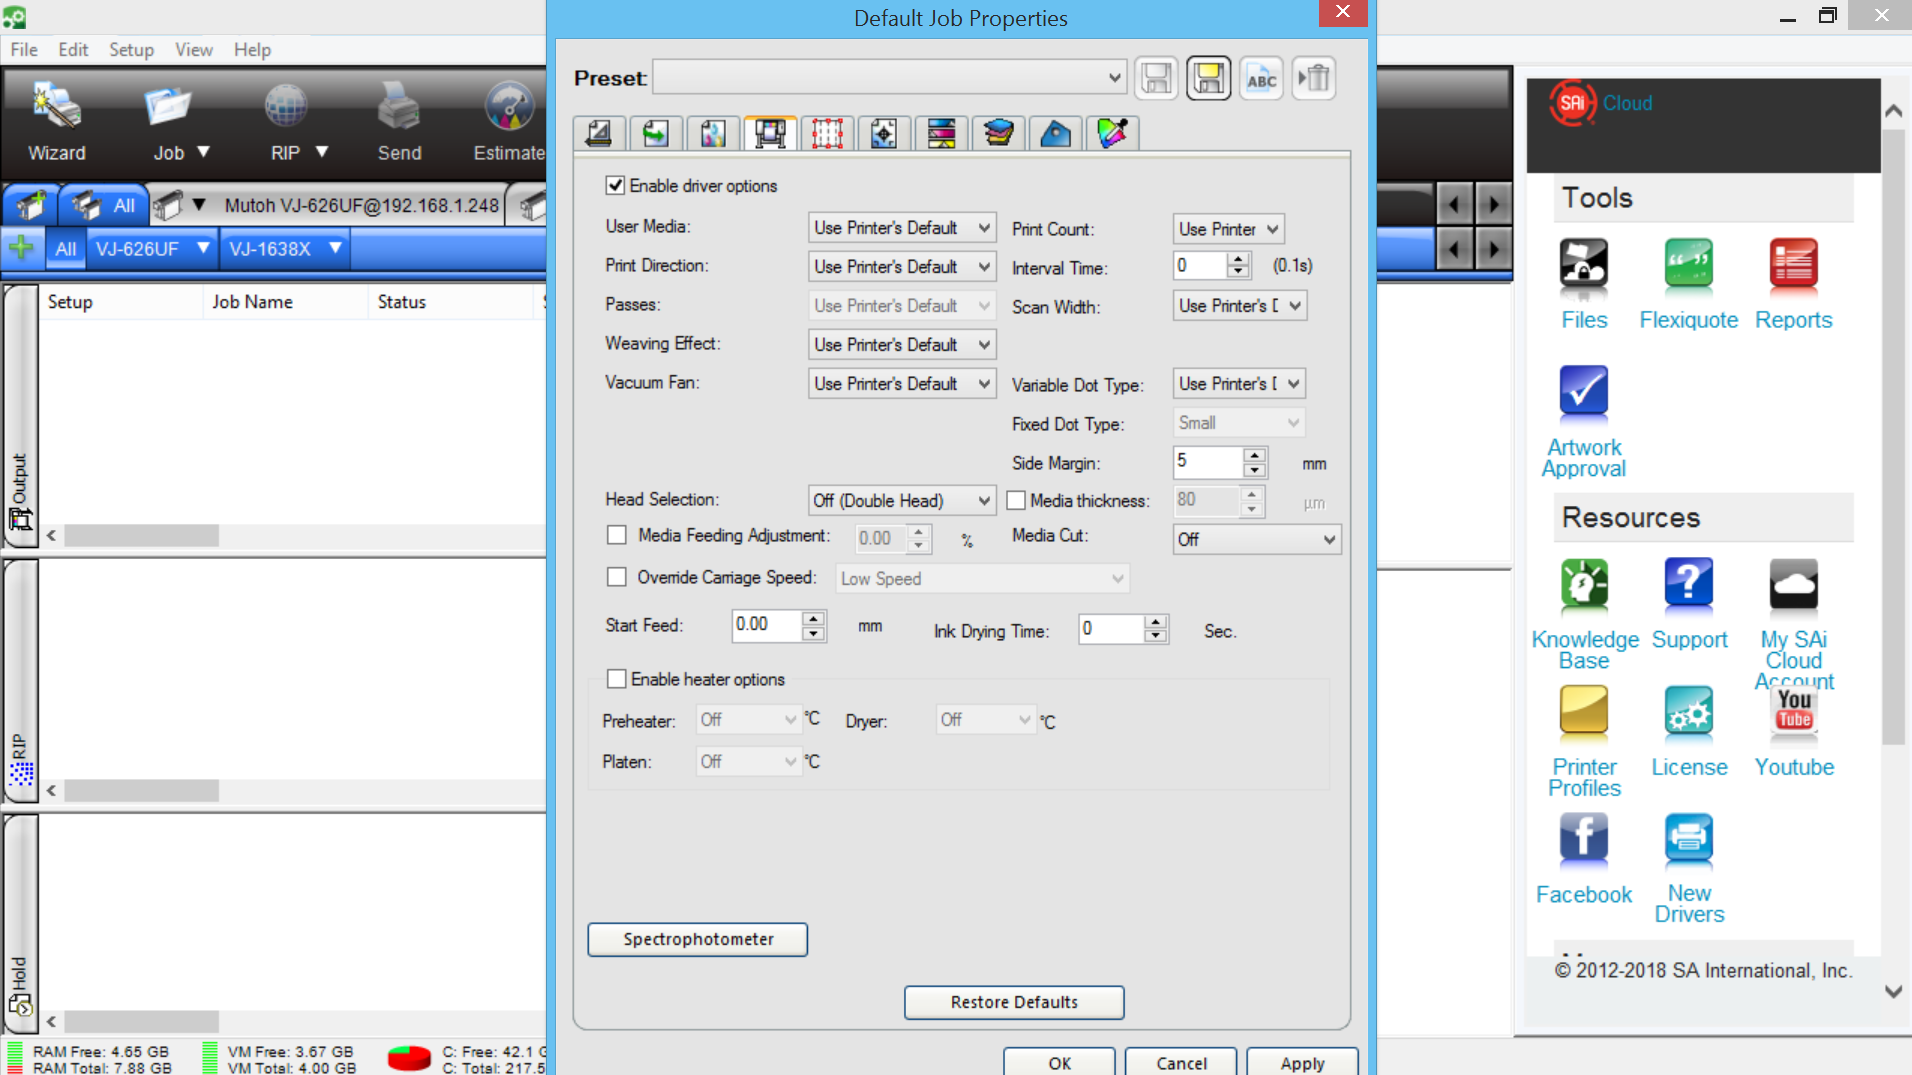
Task: Open Artwork Approval tool
Action: pos(1584,393)
